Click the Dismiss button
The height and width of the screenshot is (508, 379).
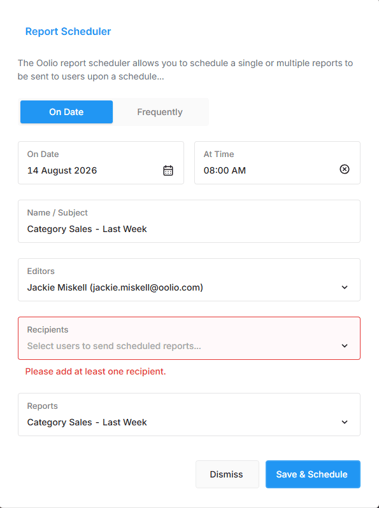(227, 474)
